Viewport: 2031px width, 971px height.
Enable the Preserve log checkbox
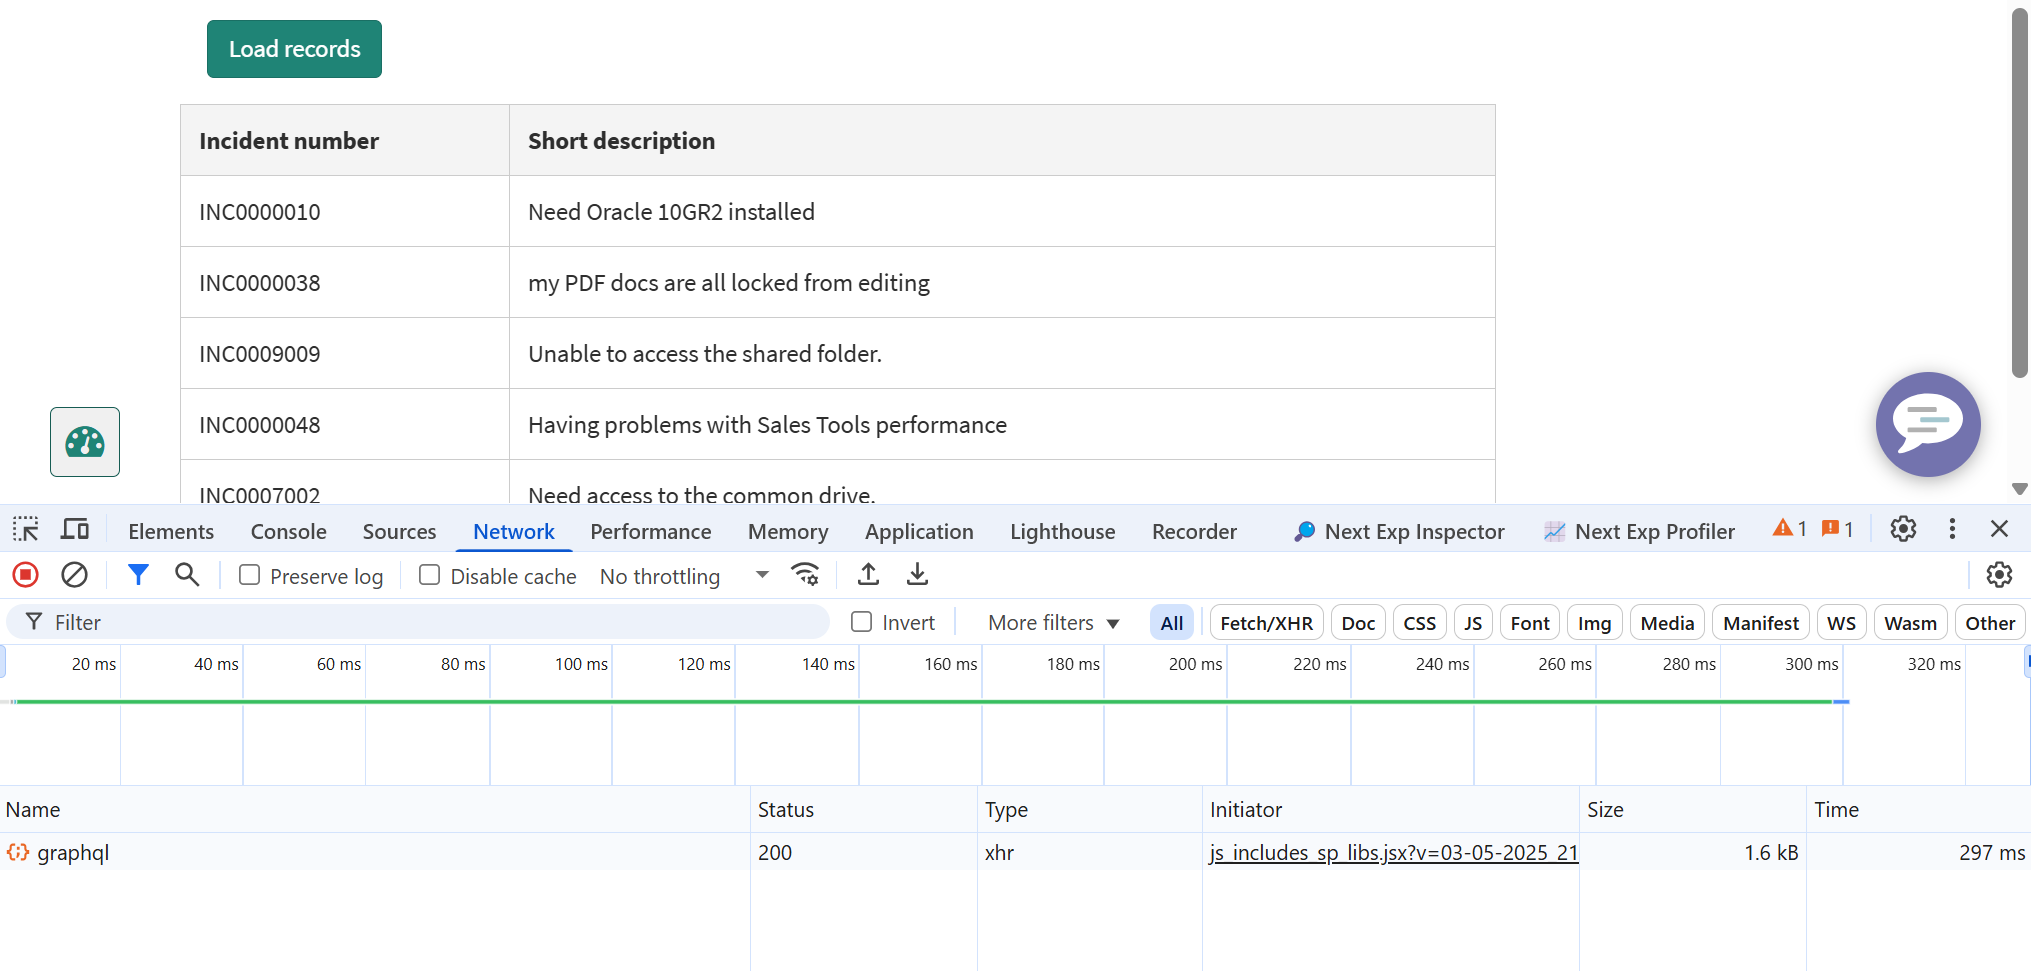pos(250,575)
